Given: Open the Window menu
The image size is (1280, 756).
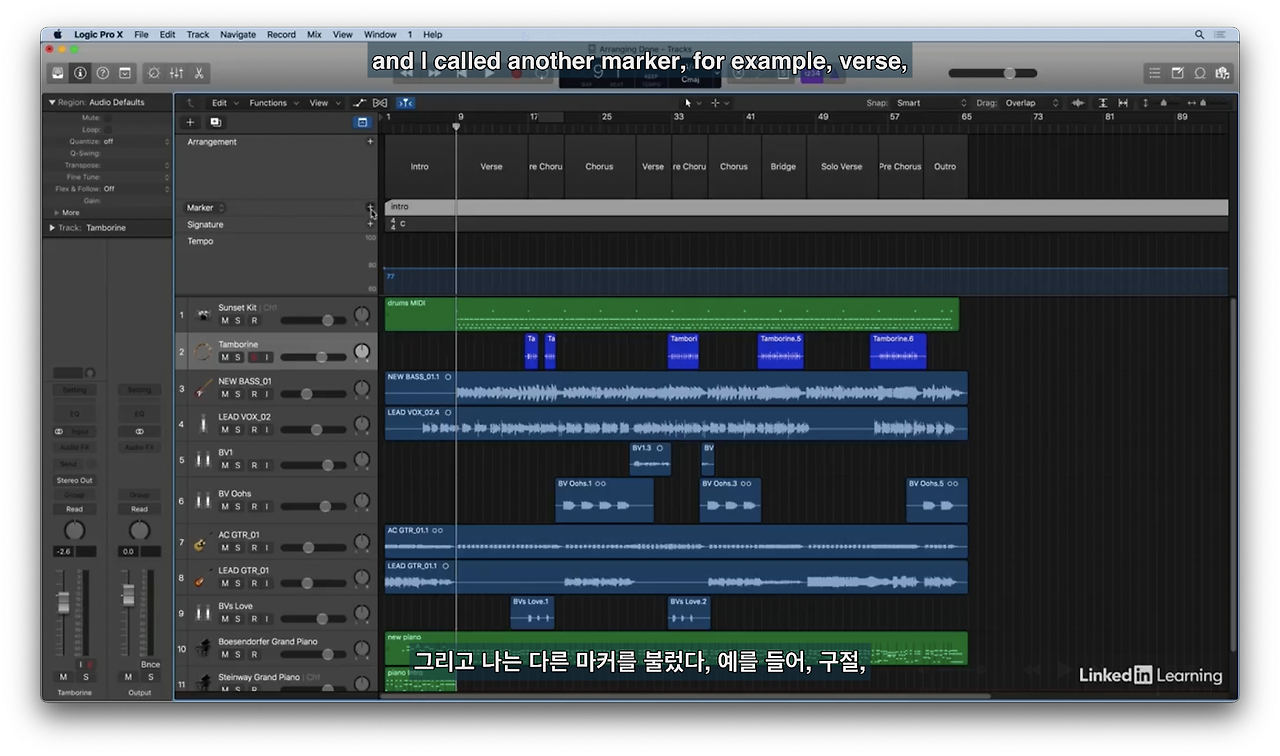Looking at the screenshot, I should pos(380,34).
